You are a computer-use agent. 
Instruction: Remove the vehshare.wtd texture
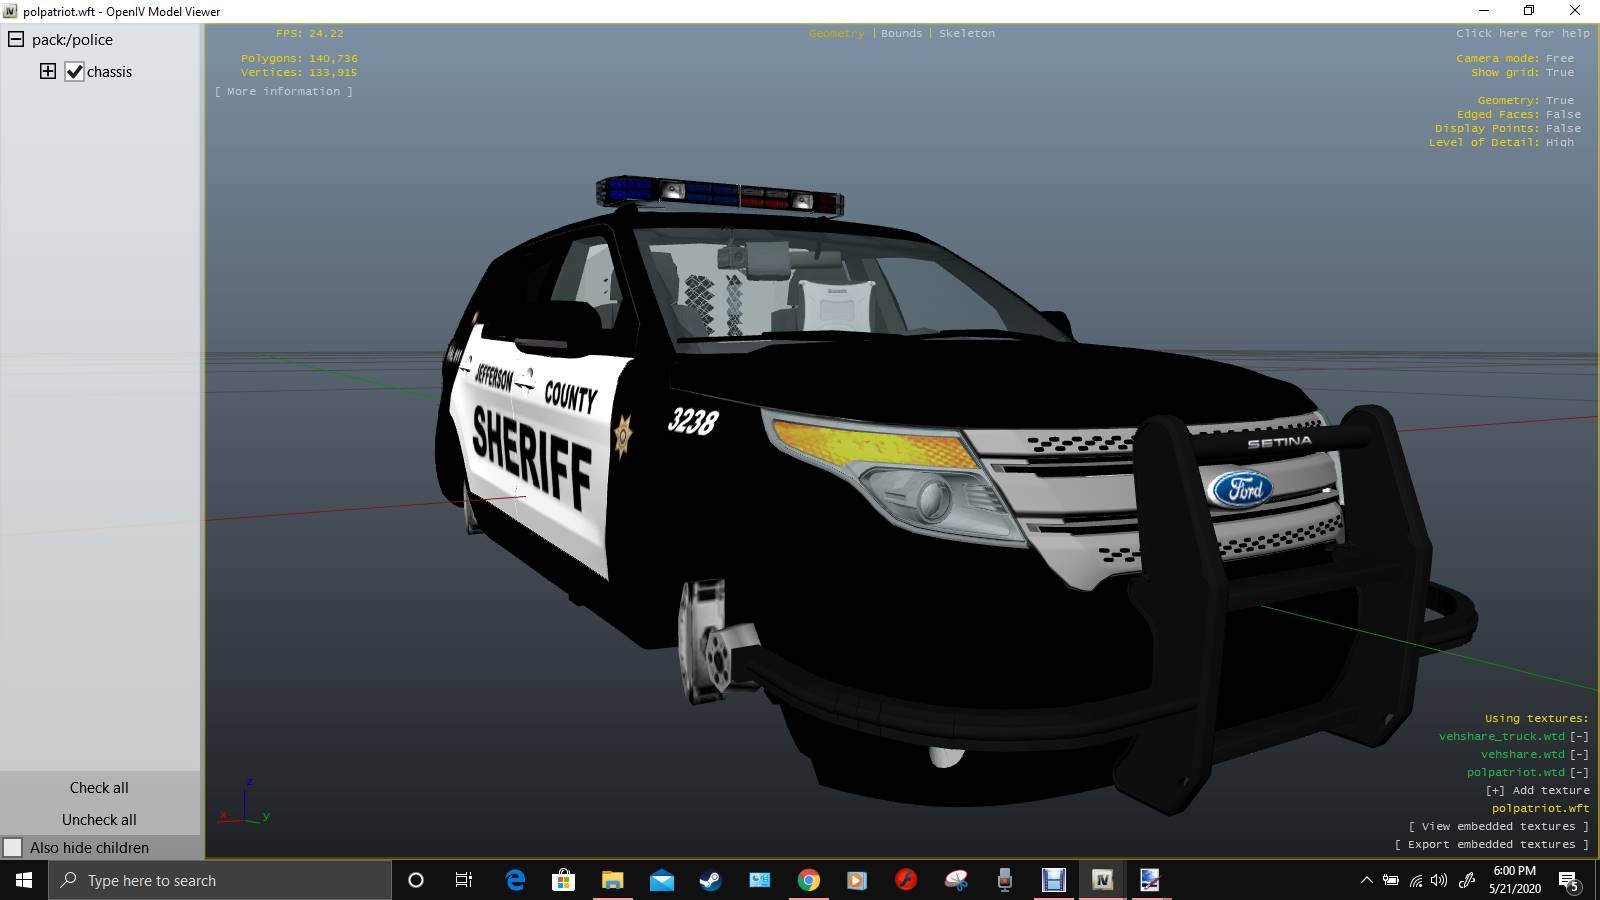point(1579,754)
